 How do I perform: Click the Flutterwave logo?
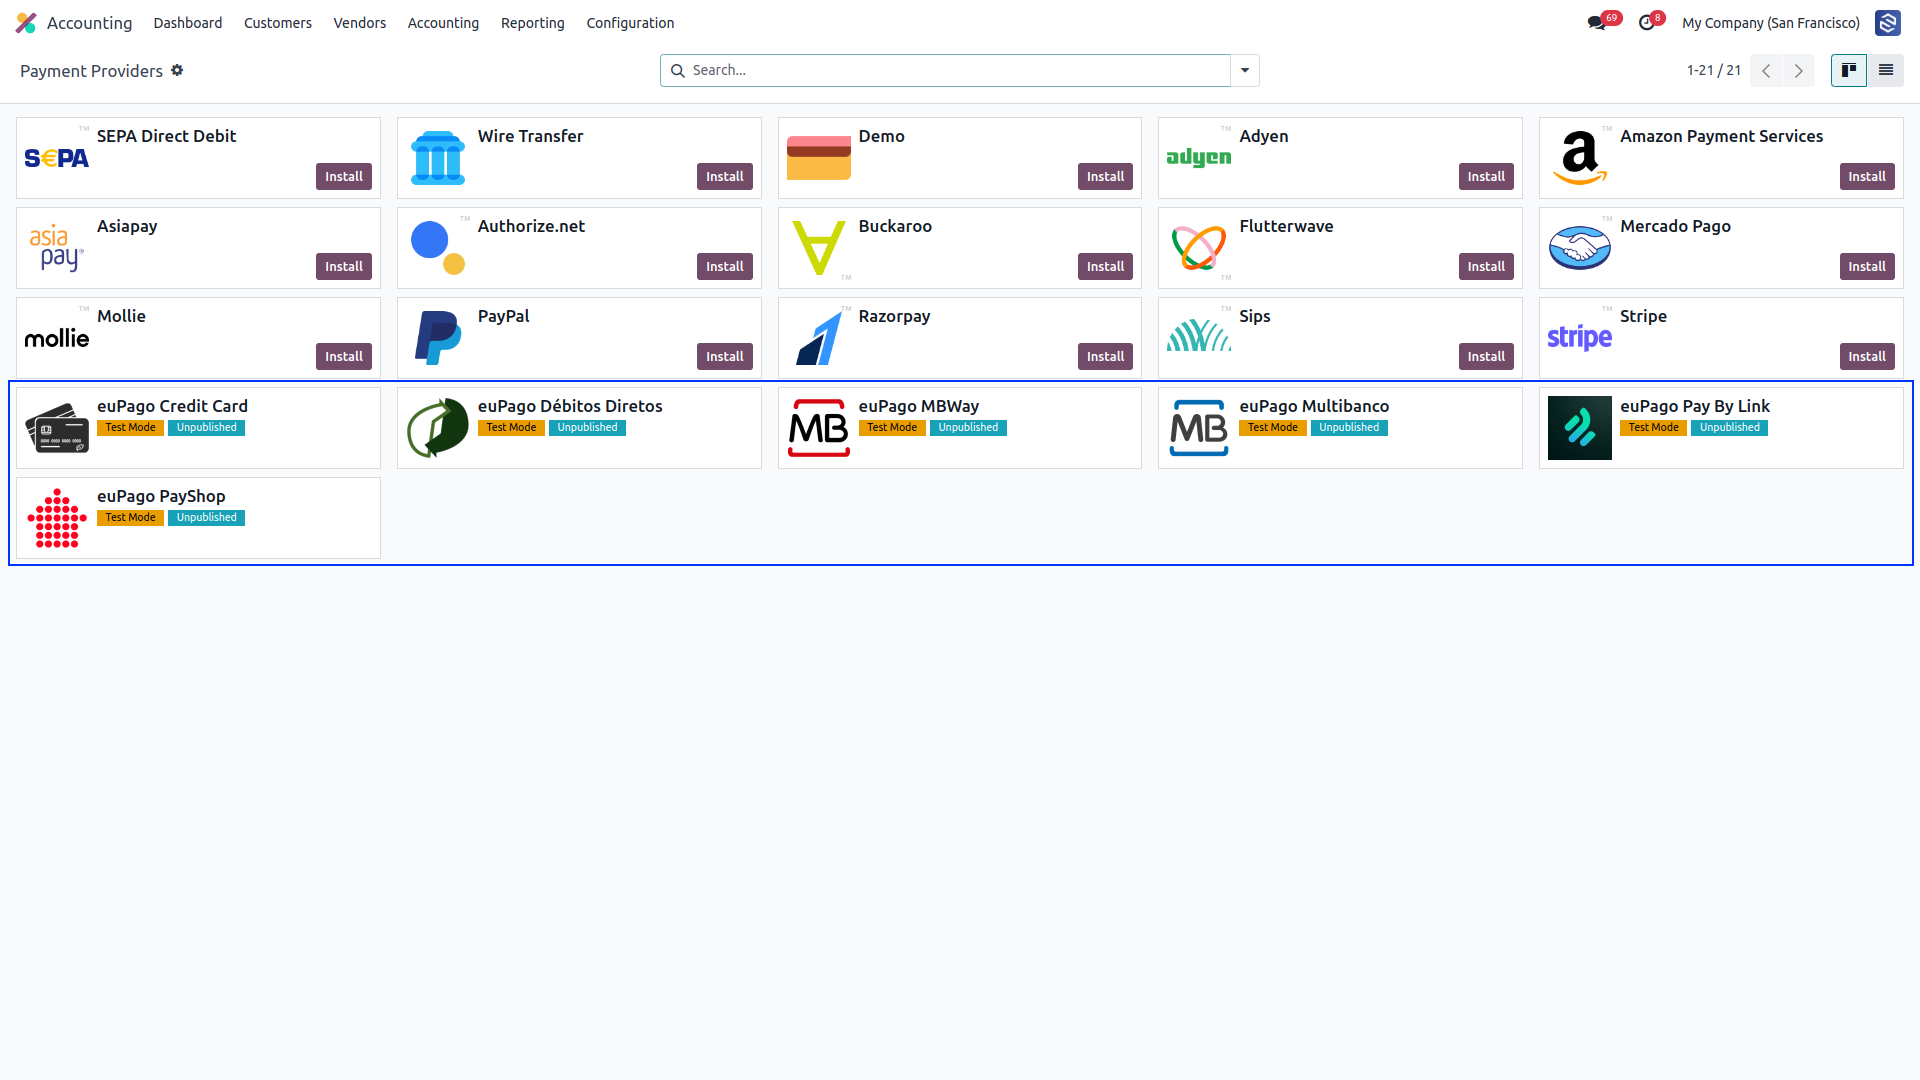click(x=1199, y=248)
